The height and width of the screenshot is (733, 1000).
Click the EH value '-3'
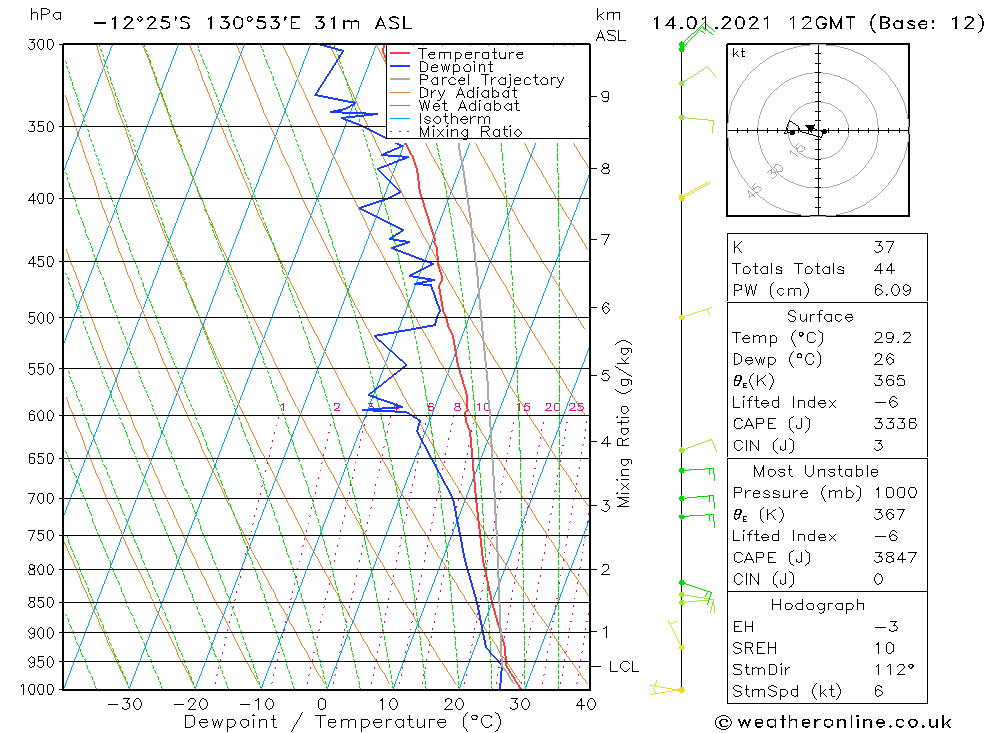click(x=886, y=626)
